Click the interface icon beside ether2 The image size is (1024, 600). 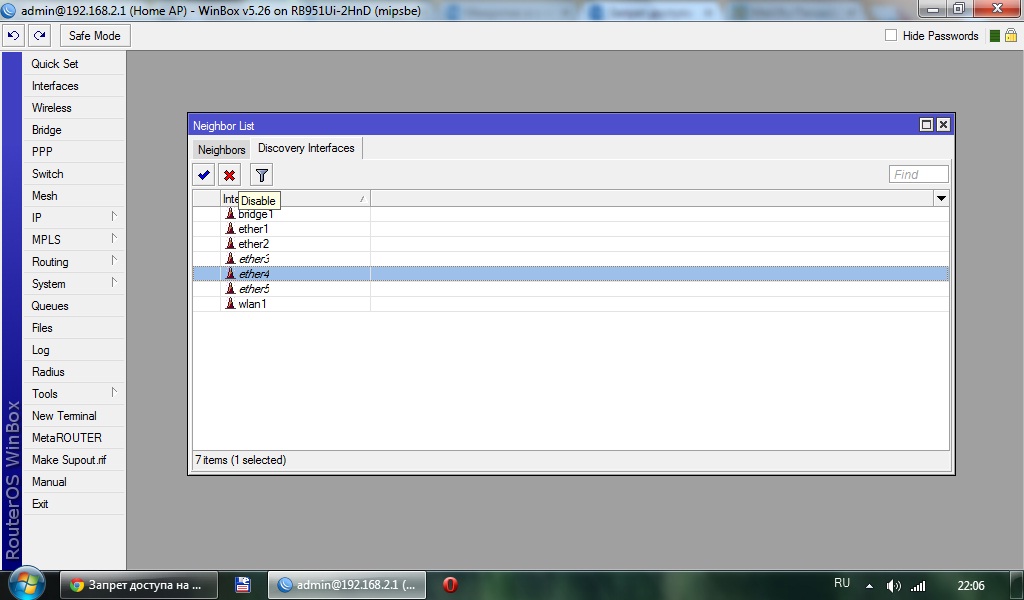click(x=230, y=244)
